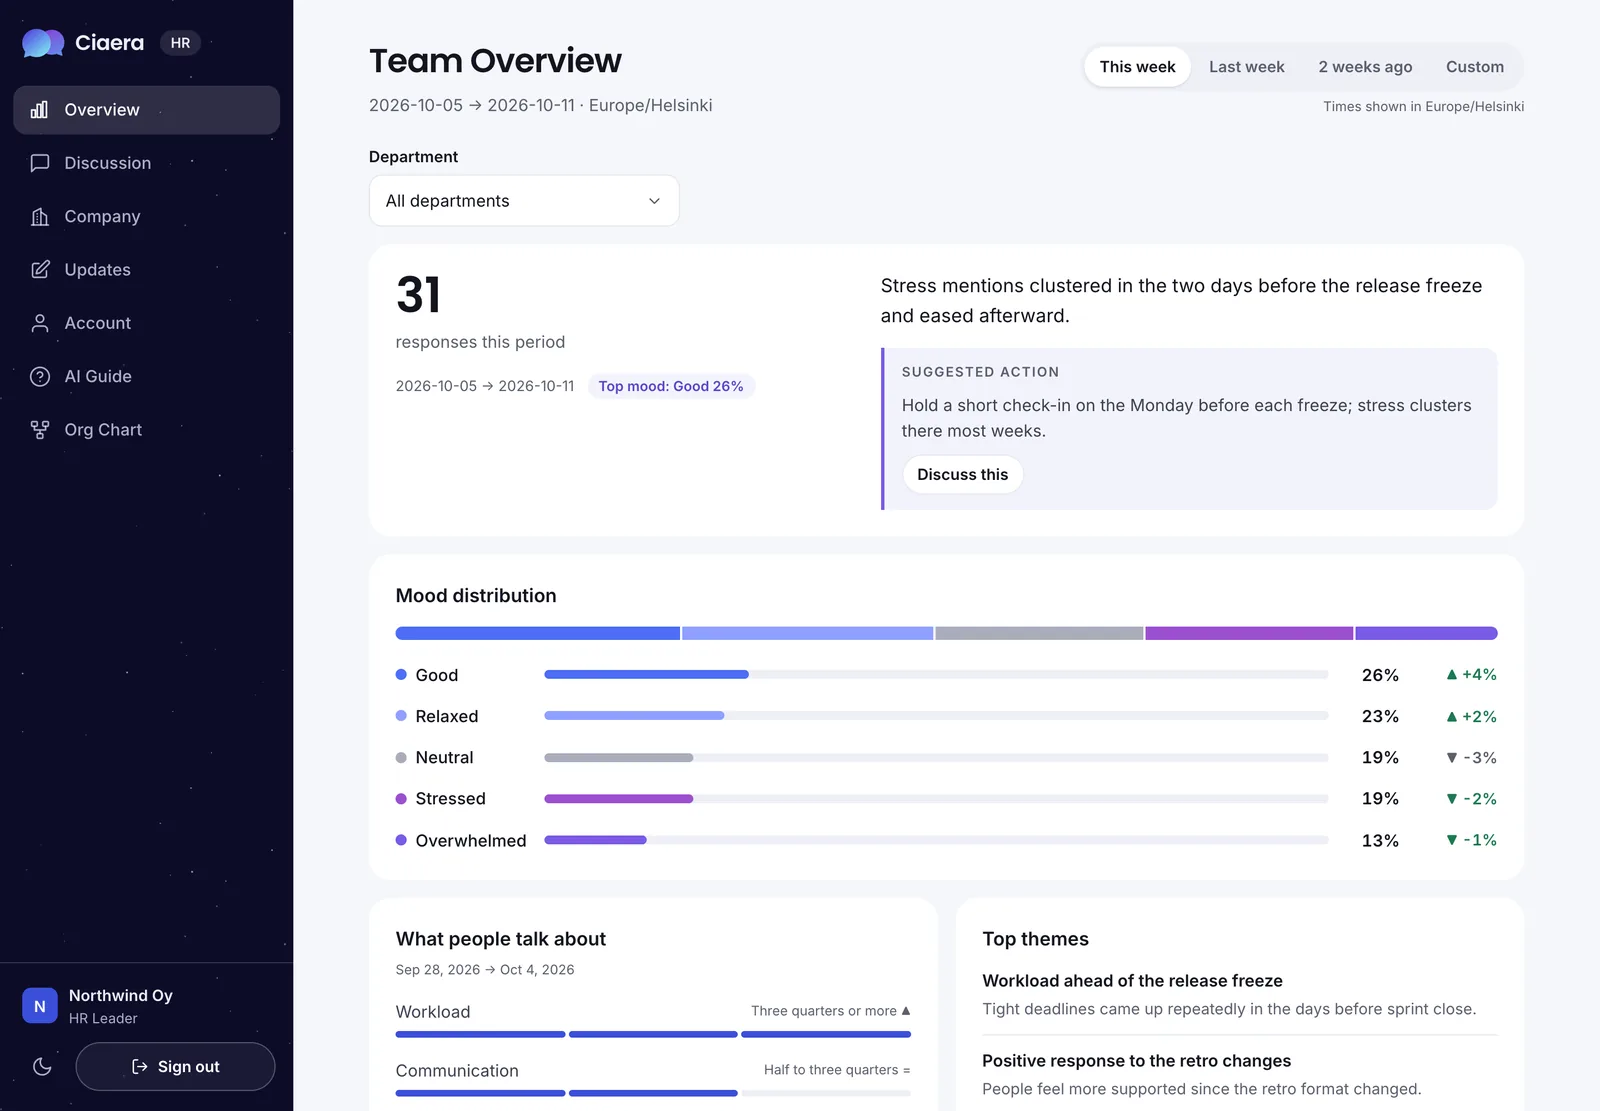Click the Stressed mood progress bar
1600x1111 pixels.
click(936, 799)
